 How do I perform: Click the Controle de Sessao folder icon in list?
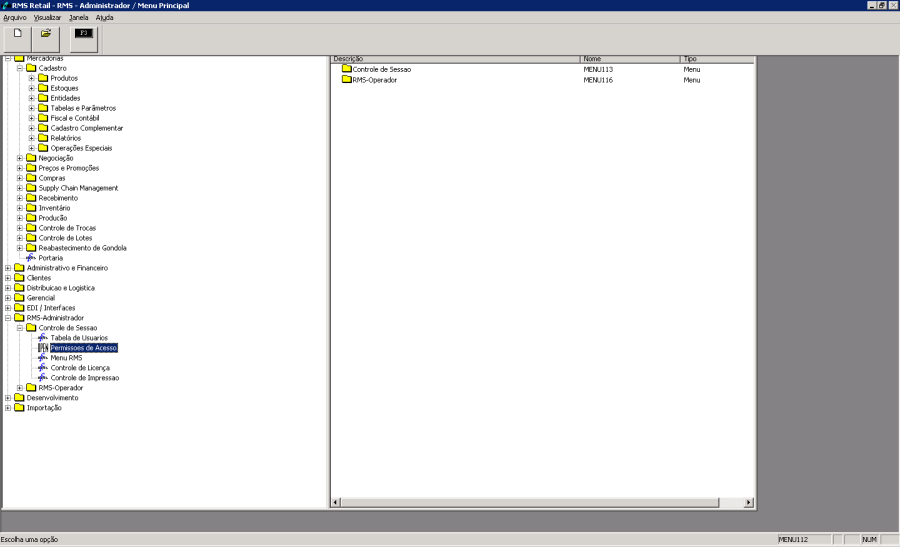(x=347, y=69)
